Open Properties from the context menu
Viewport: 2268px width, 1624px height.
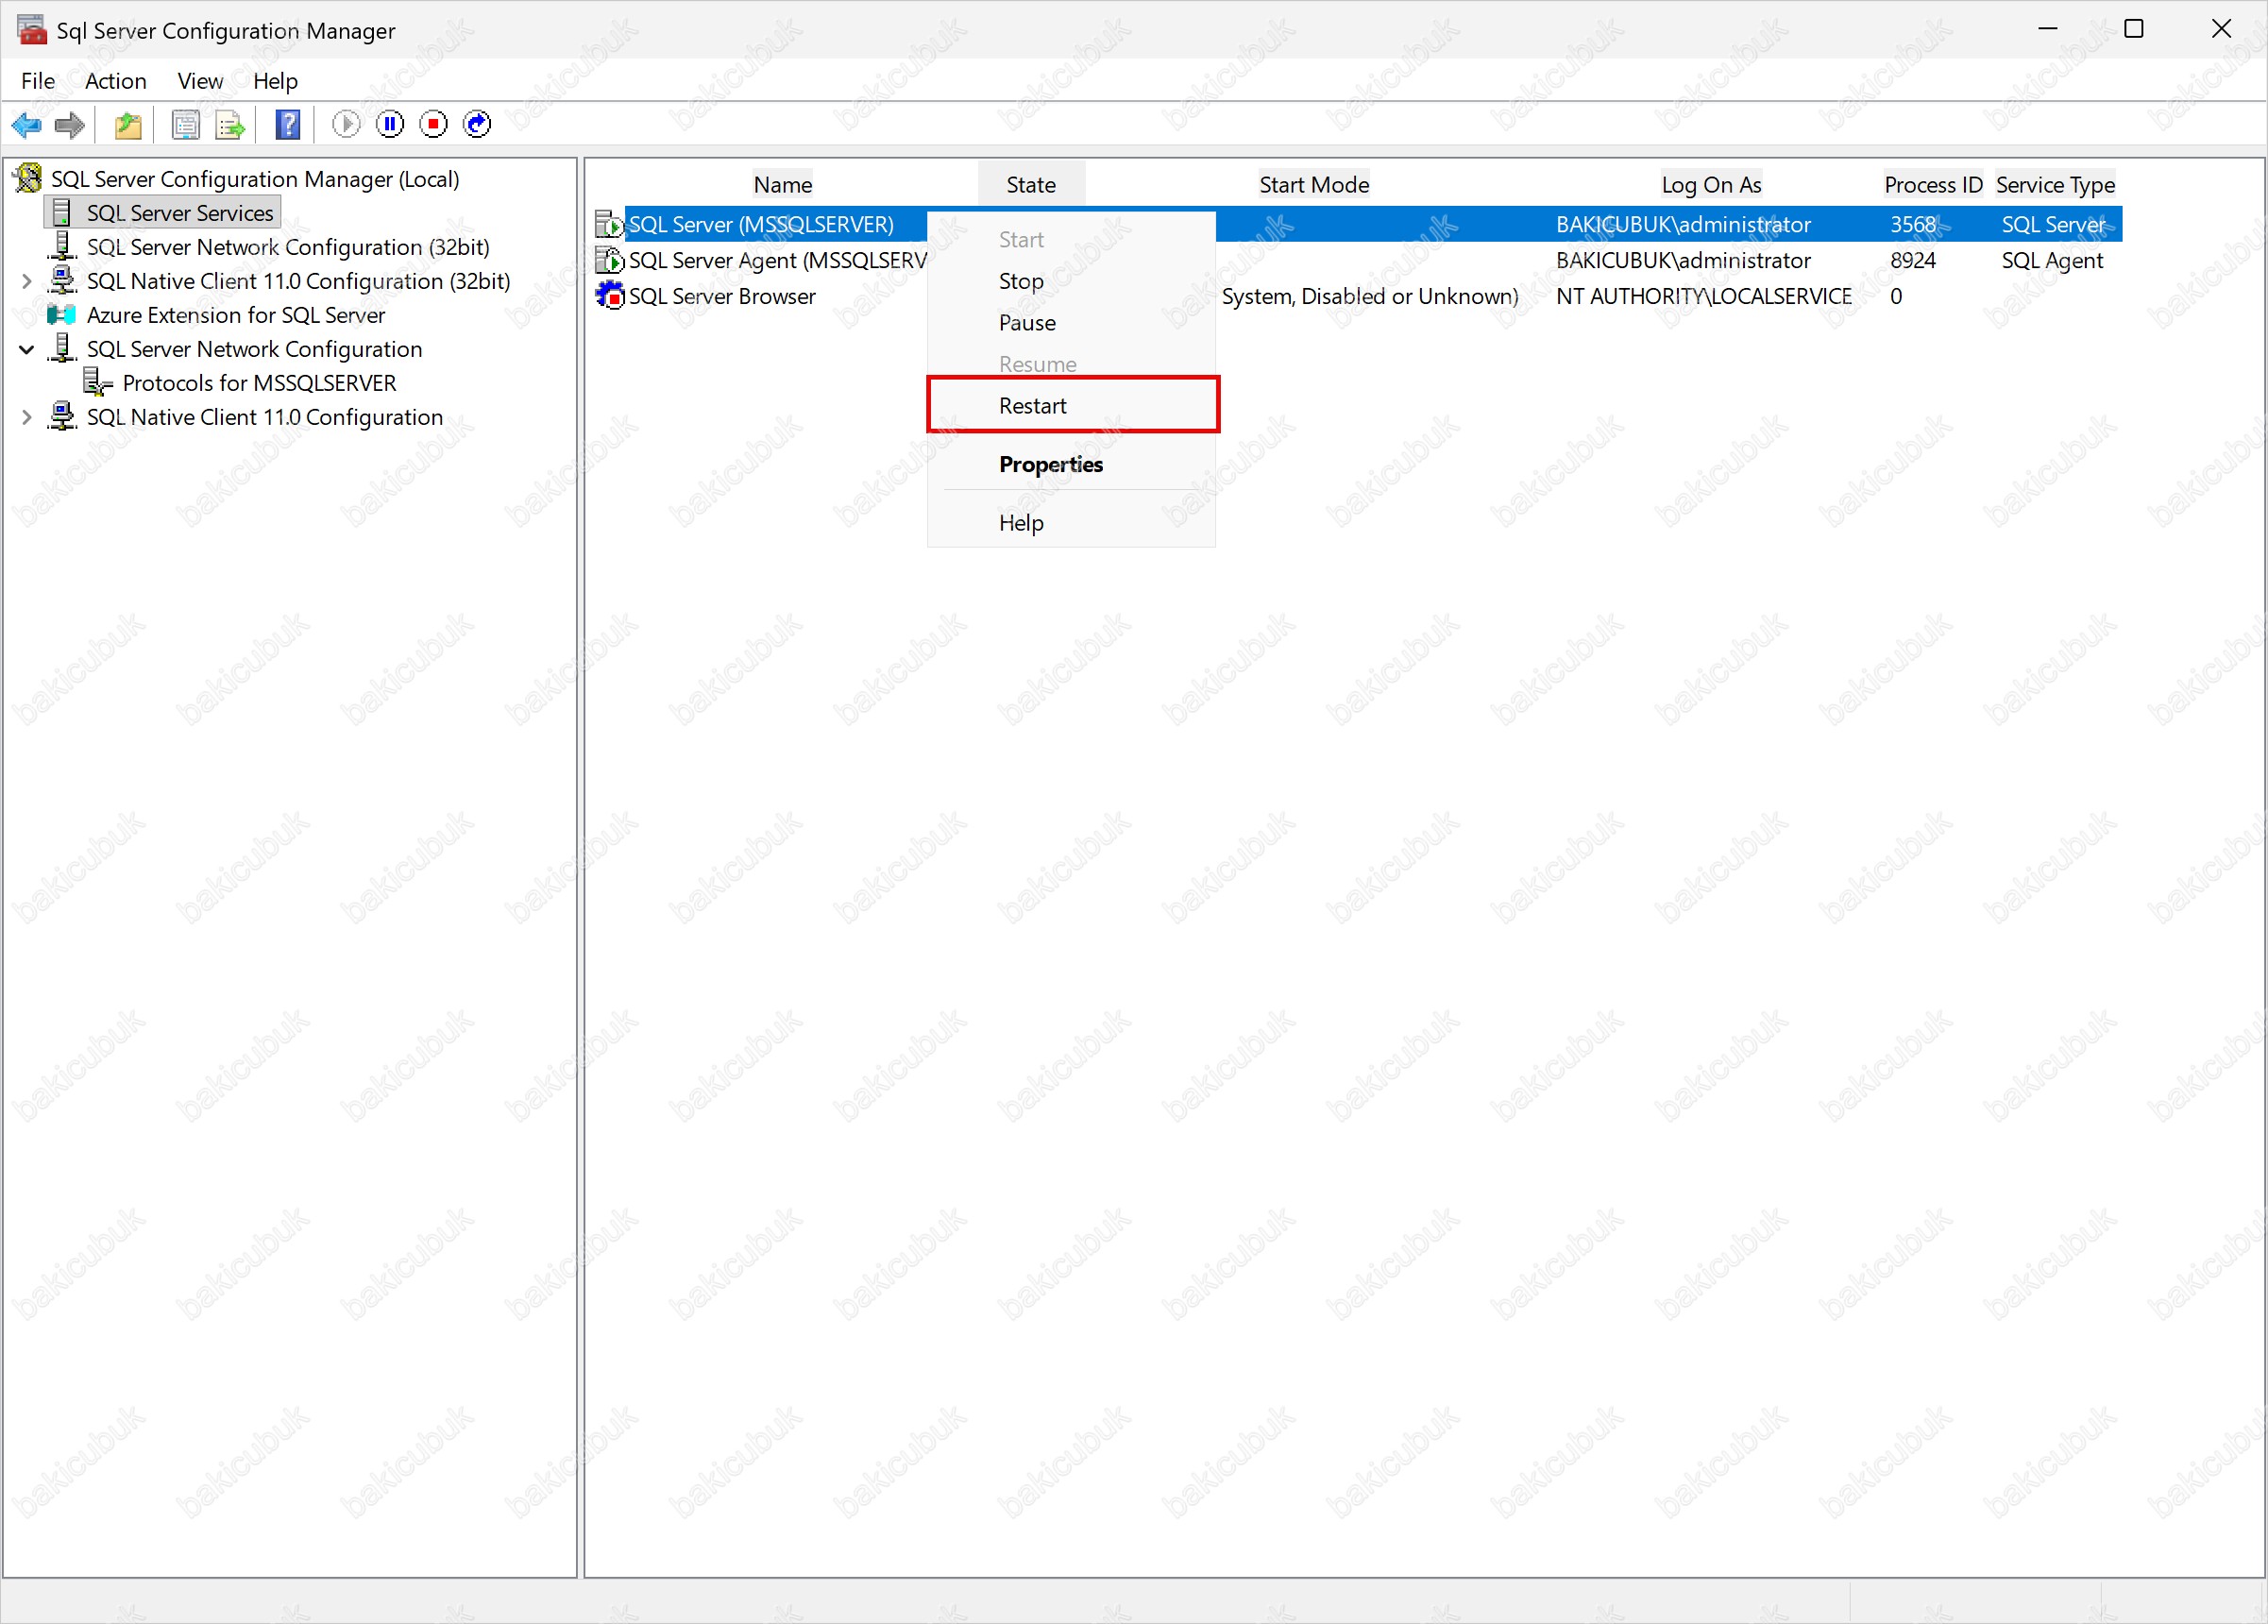[1050, 465]
